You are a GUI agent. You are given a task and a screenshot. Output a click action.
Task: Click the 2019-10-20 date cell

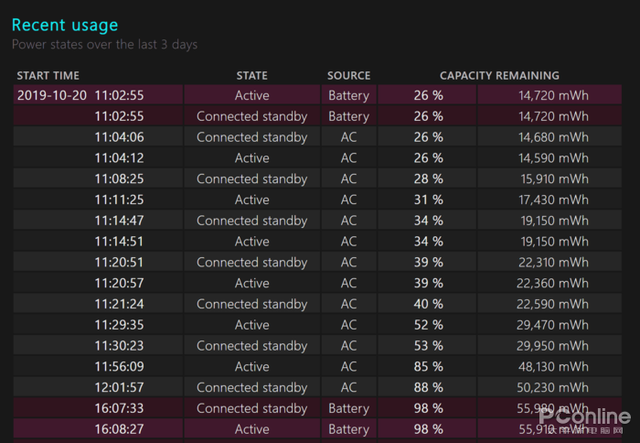tap(50, 96)
